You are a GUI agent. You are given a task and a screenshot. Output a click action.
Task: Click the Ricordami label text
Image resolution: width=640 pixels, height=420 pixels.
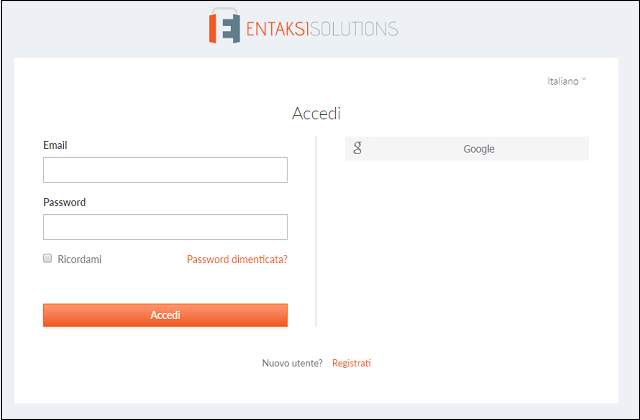click(x=80, y=259)
